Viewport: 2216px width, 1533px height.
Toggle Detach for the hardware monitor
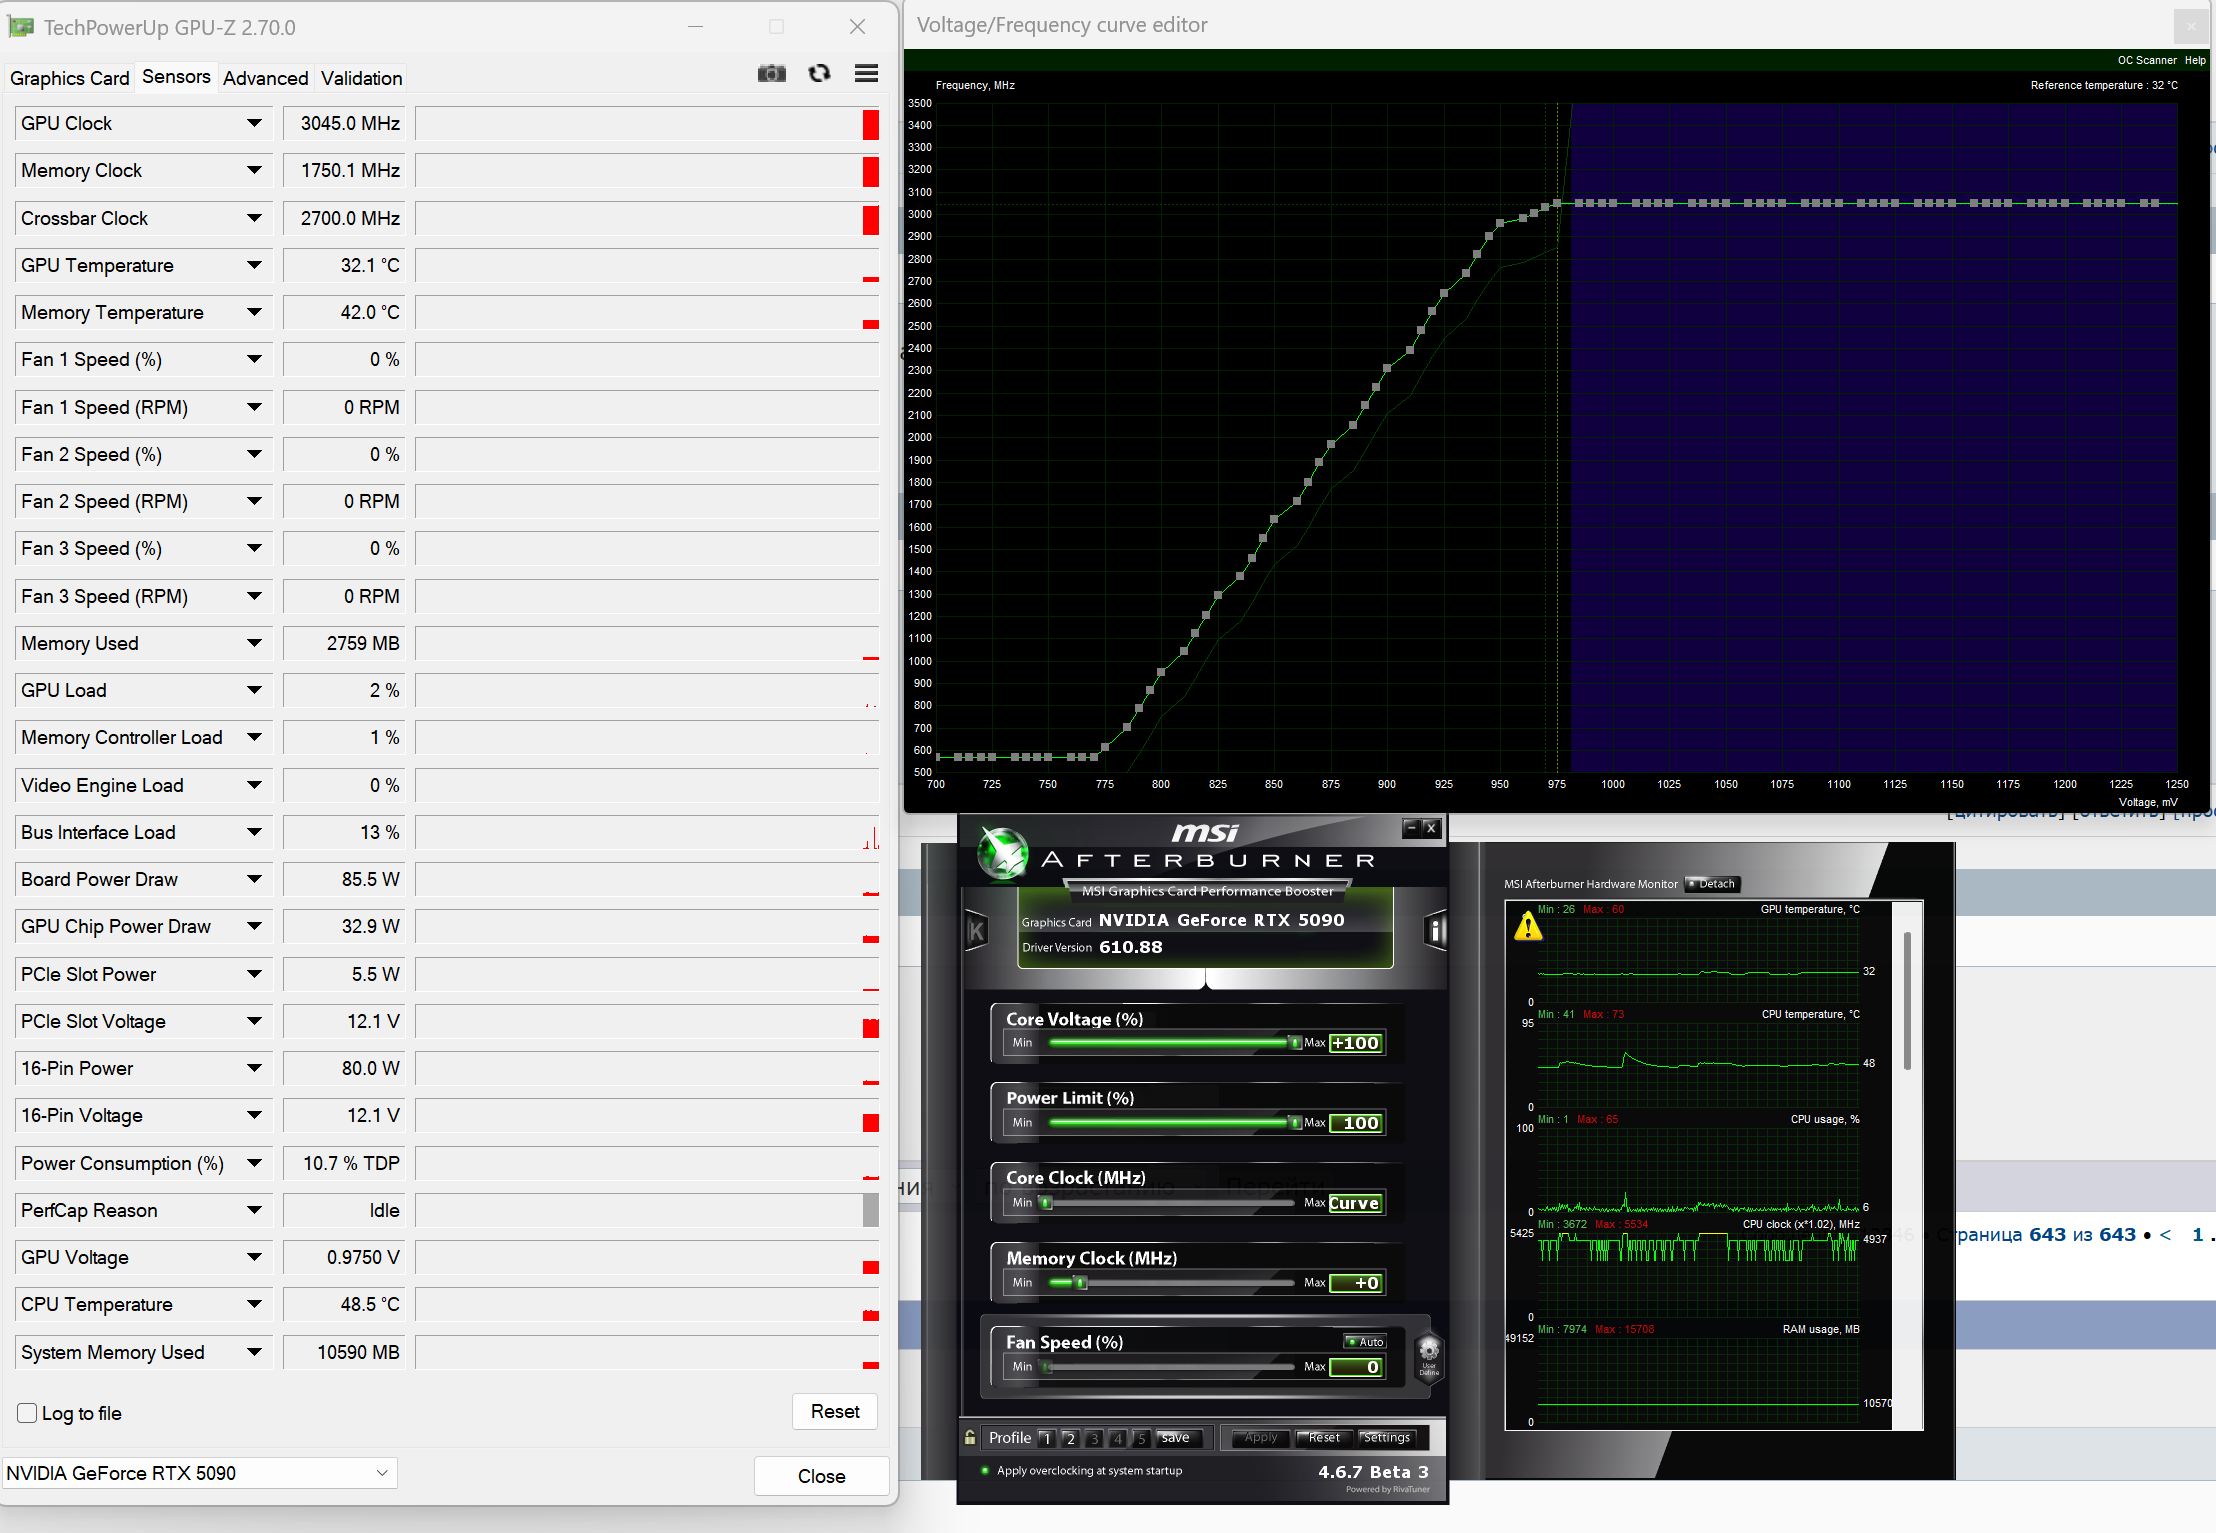pos(1712,884)
